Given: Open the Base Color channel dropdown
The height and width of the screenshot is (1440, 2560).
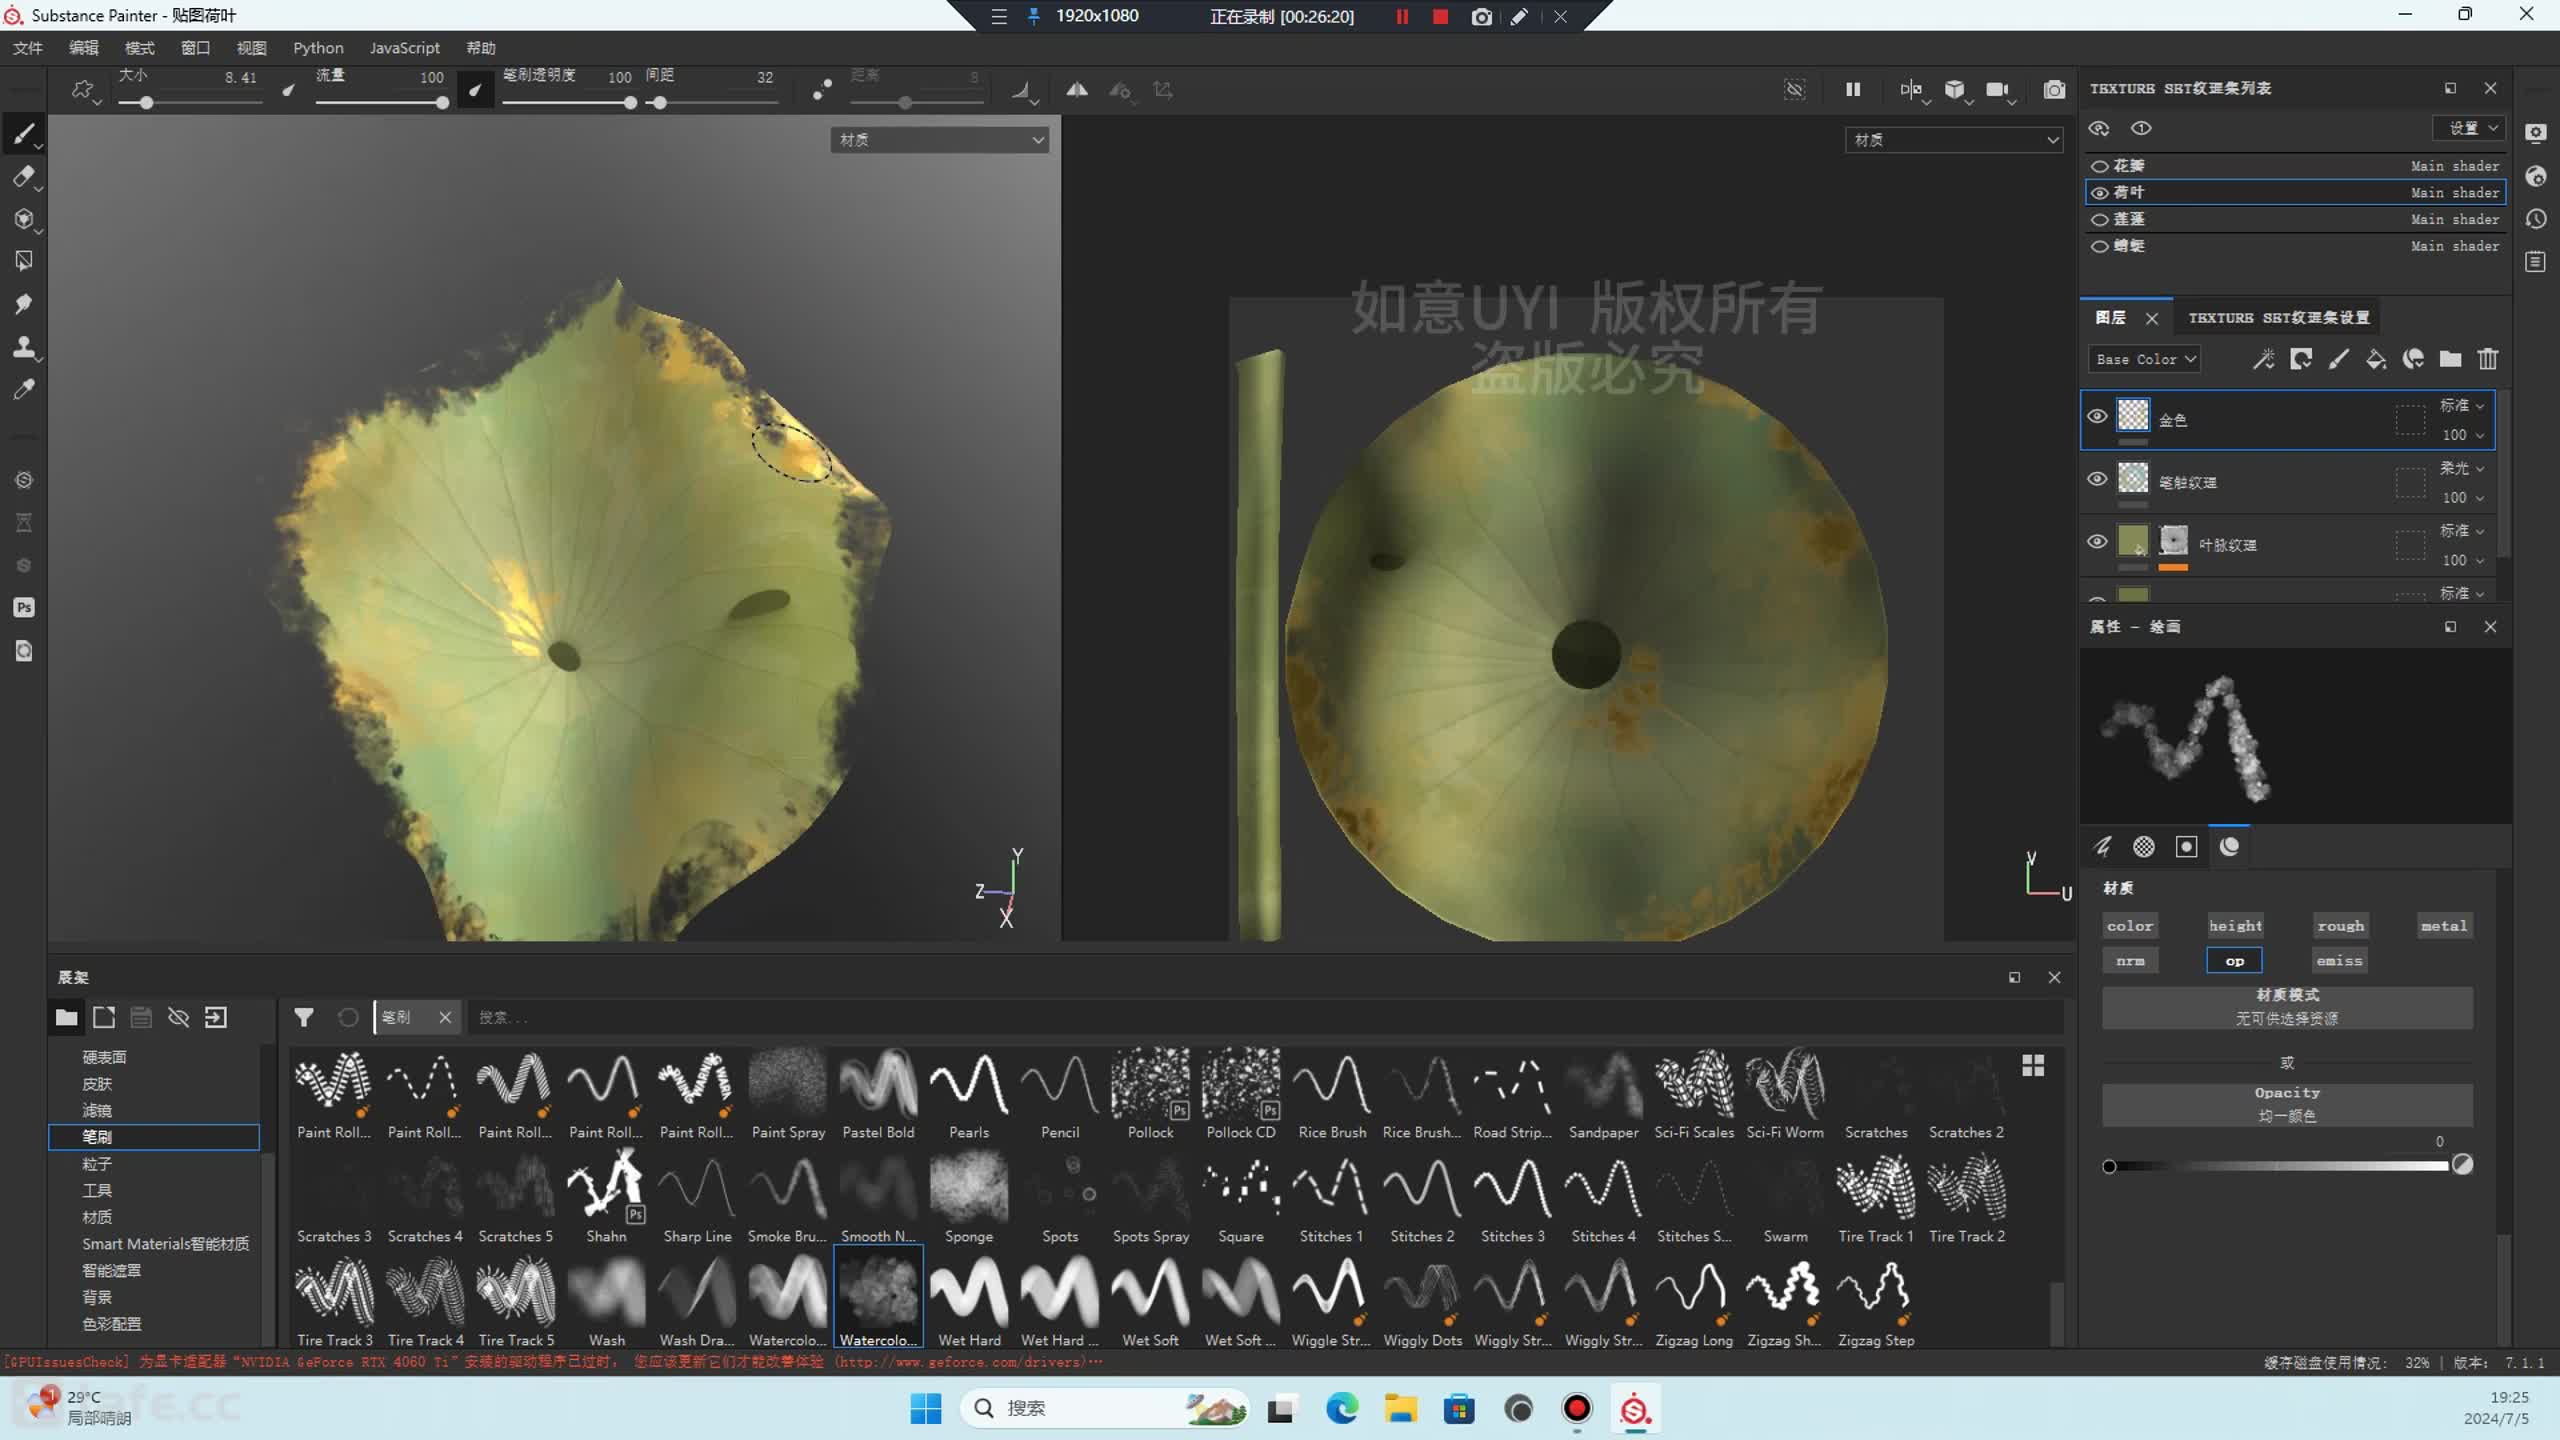Looking at the screenshot, I should (x=2144, y=359).
